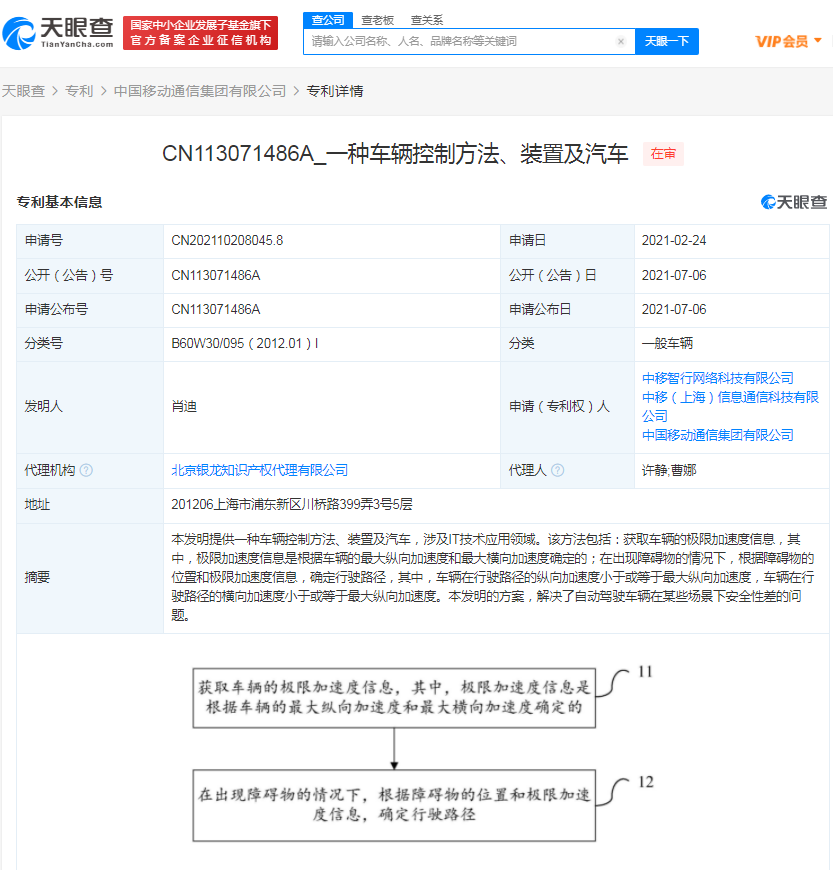The image size is (833, 870).
Task: Switch to the 查老板 search tab
Action: click(x=377, y=21)
